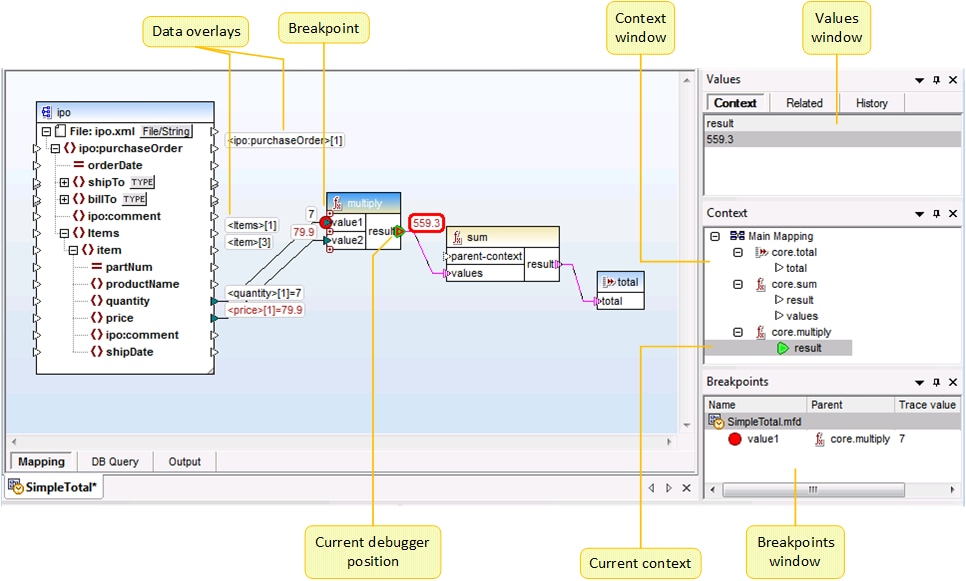Click the ipo component header icon
Viewport: 966px width, 581px height.
point(46,112)
